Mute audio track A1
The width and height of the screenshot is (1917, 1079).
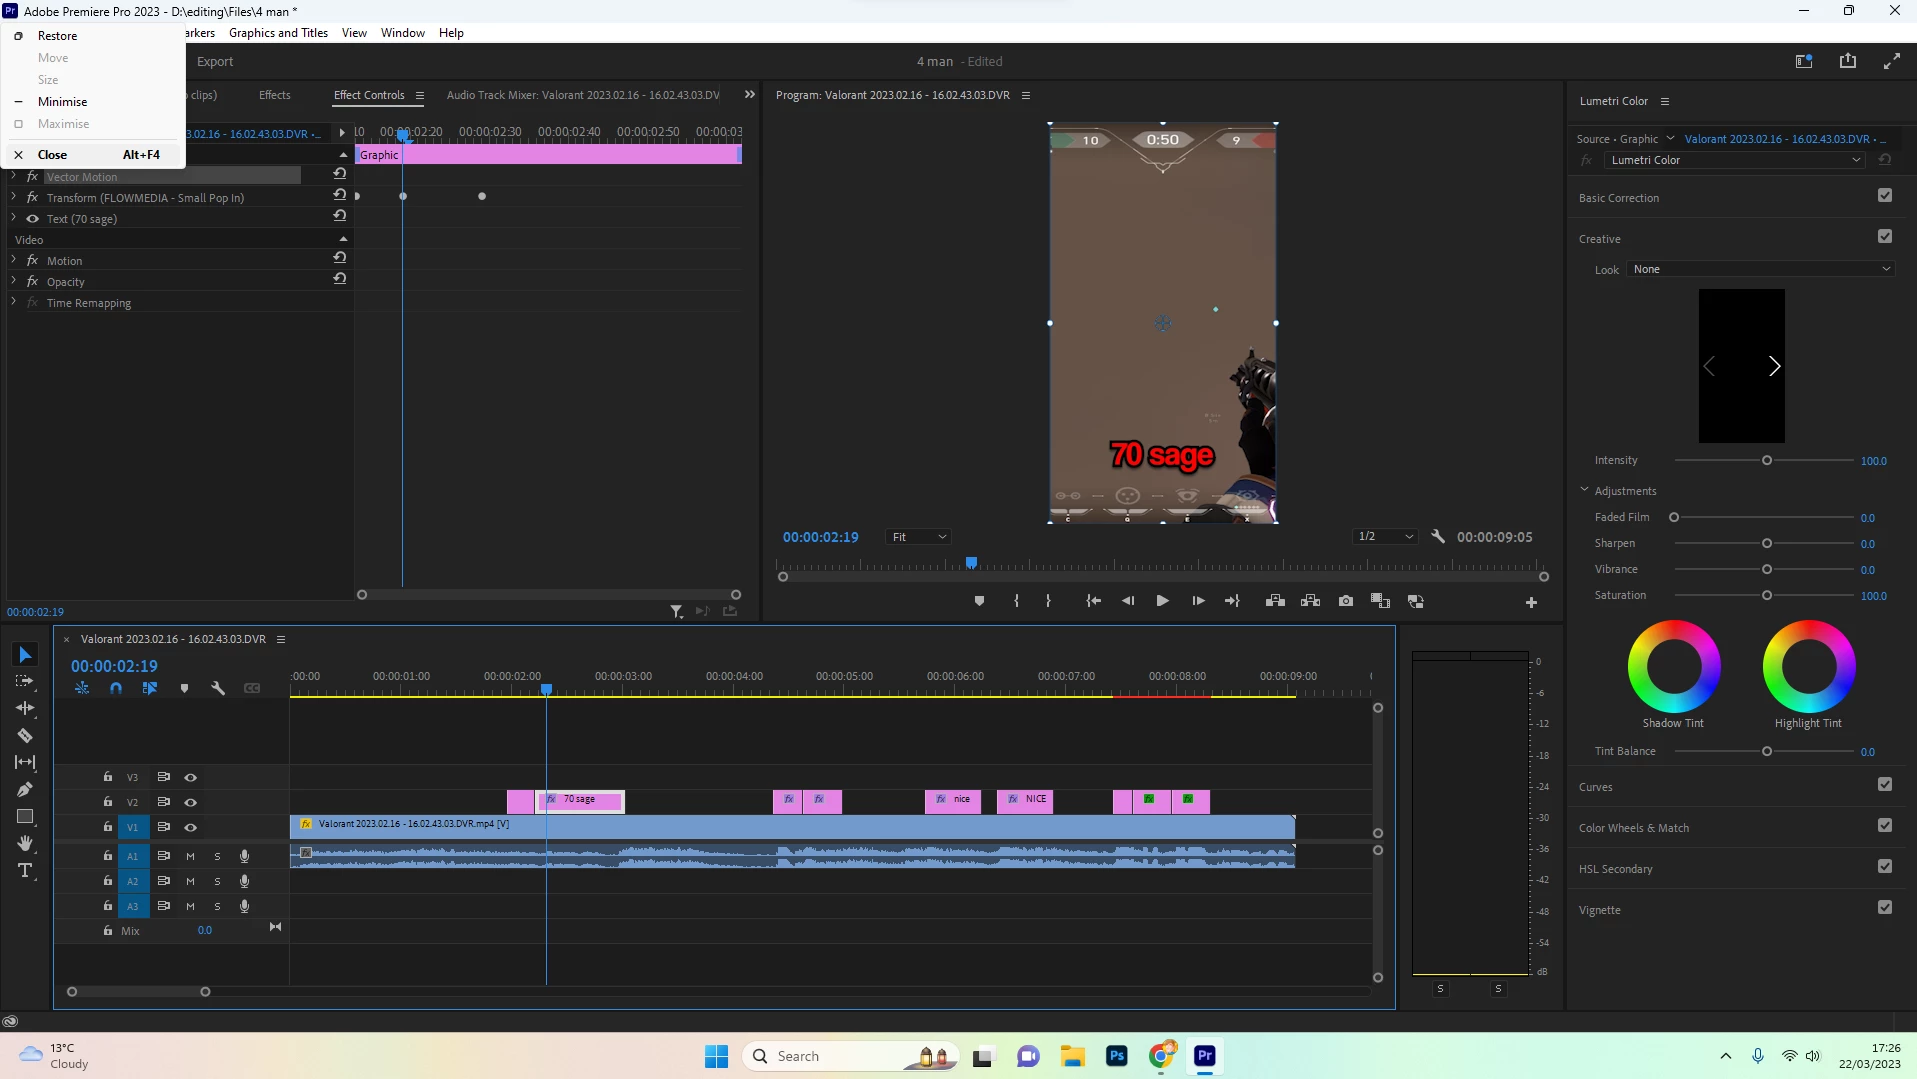tap(190, 856)
